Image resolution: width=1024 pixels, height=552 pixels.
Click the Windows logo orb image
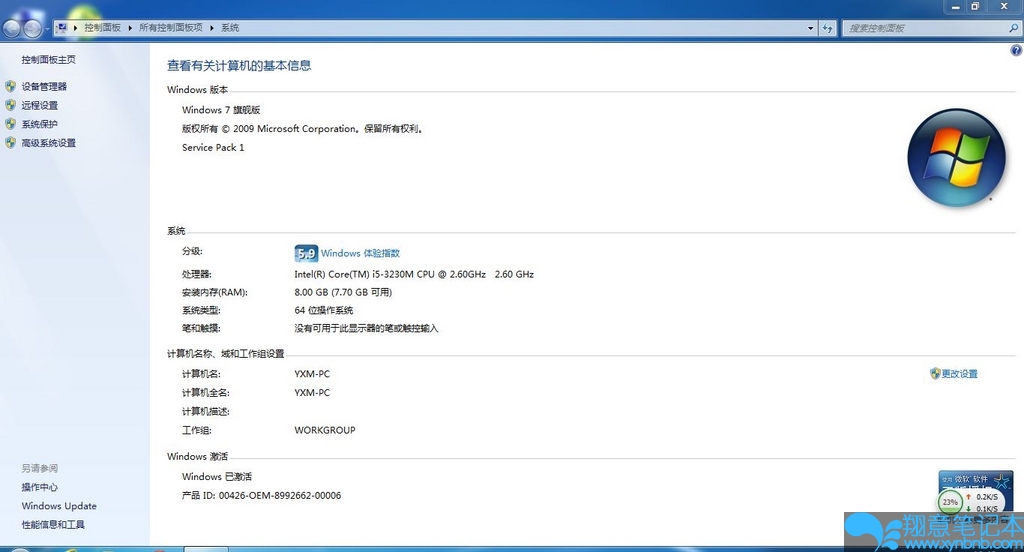[x=957, y=157]
